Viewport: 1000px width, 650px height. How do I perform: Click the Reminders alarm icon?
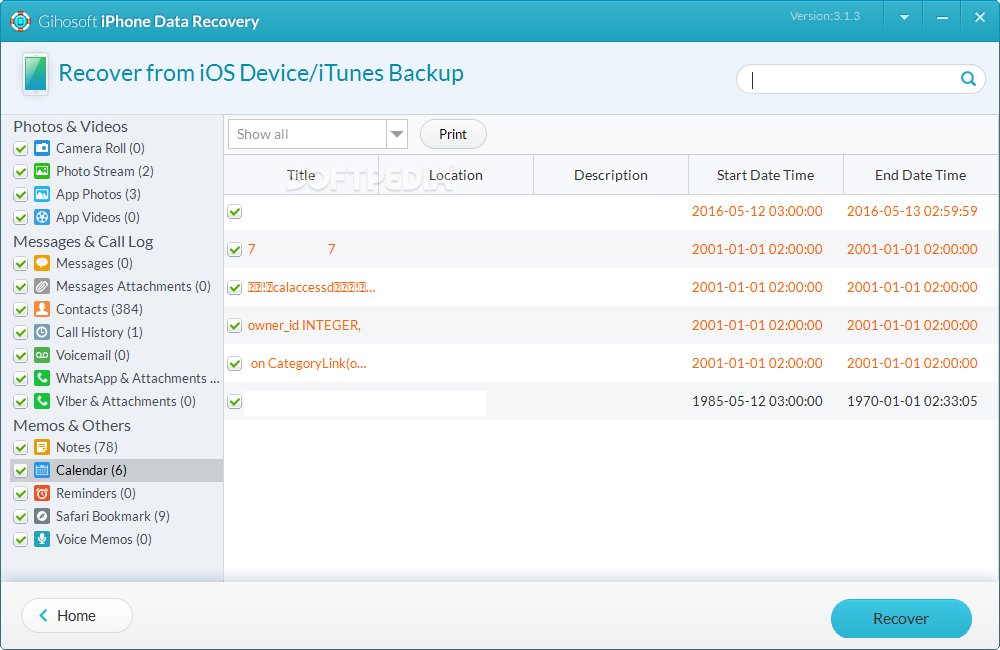pos(42,493)
